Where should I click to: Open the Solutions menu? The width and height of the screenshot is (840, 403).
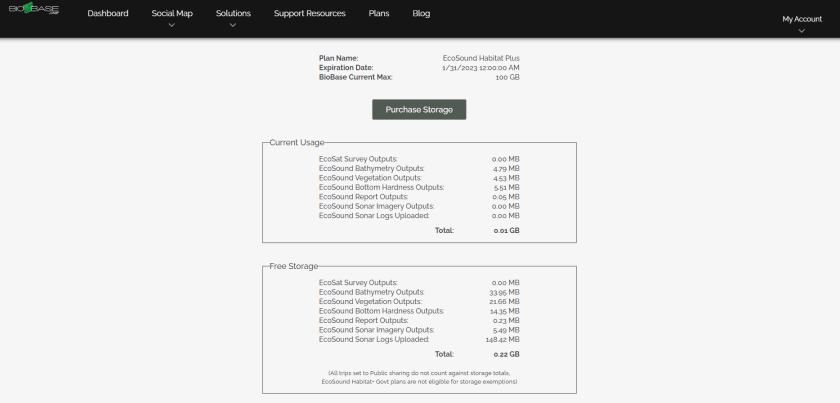click(233, 13)
